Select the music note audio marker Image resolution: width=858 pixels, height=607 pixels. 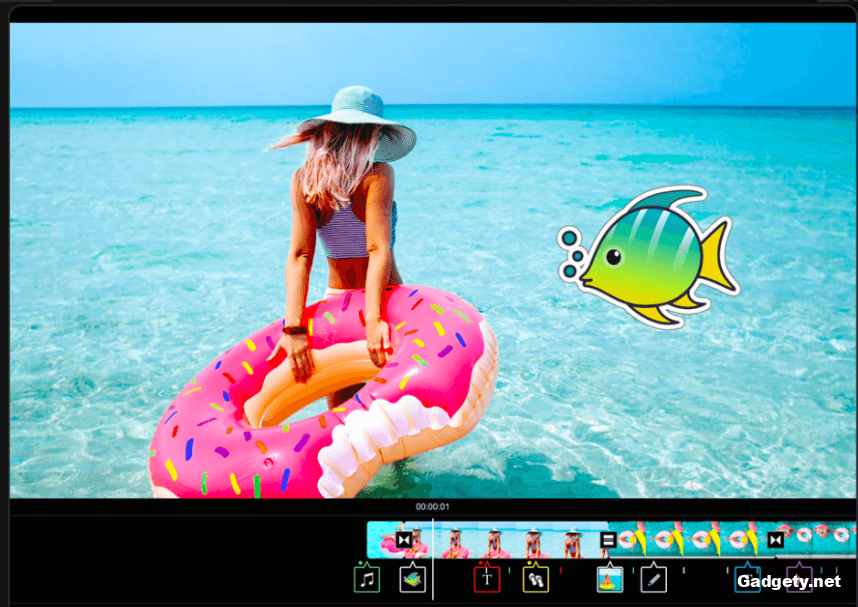click(x=367, y=579)
